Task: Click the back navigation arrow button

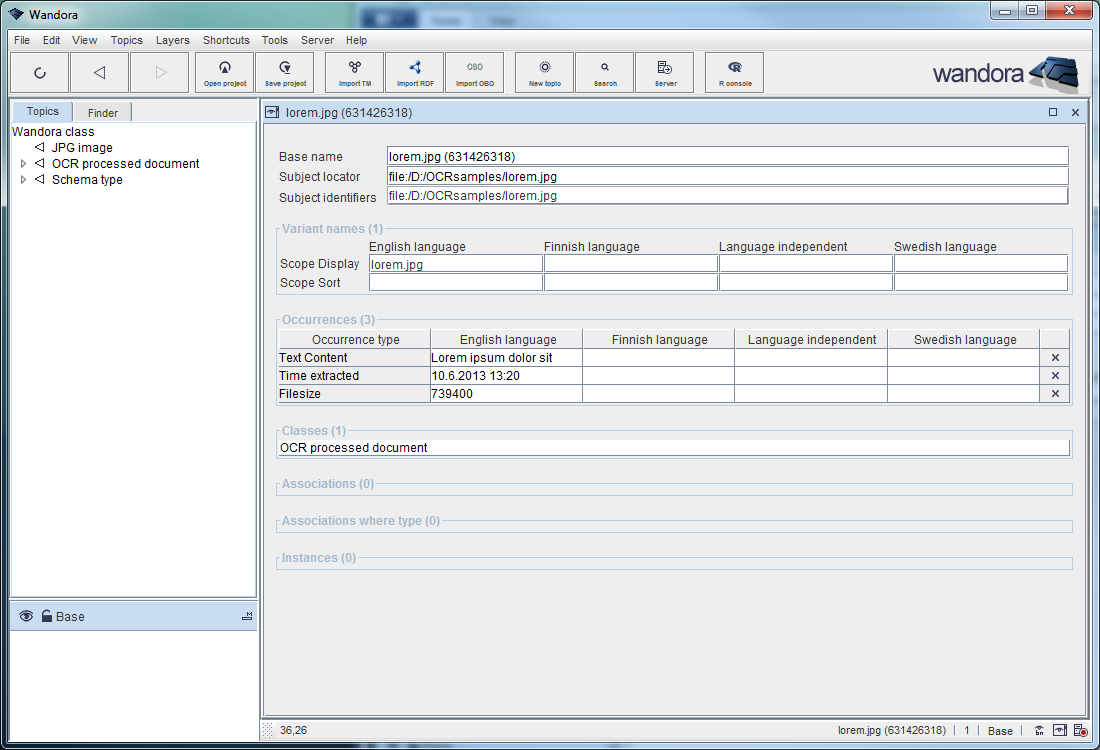Action: click(x=99, y=72)
